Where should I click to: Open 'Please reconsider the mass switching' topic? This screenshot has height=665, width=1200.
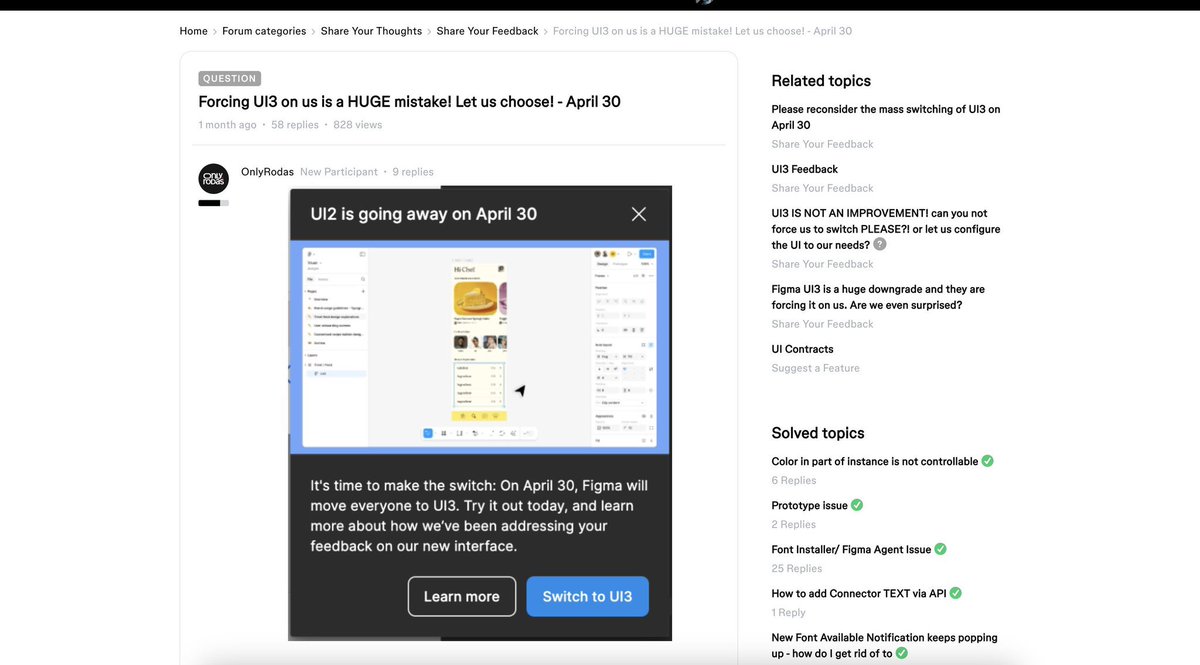(x=886, y=117)
